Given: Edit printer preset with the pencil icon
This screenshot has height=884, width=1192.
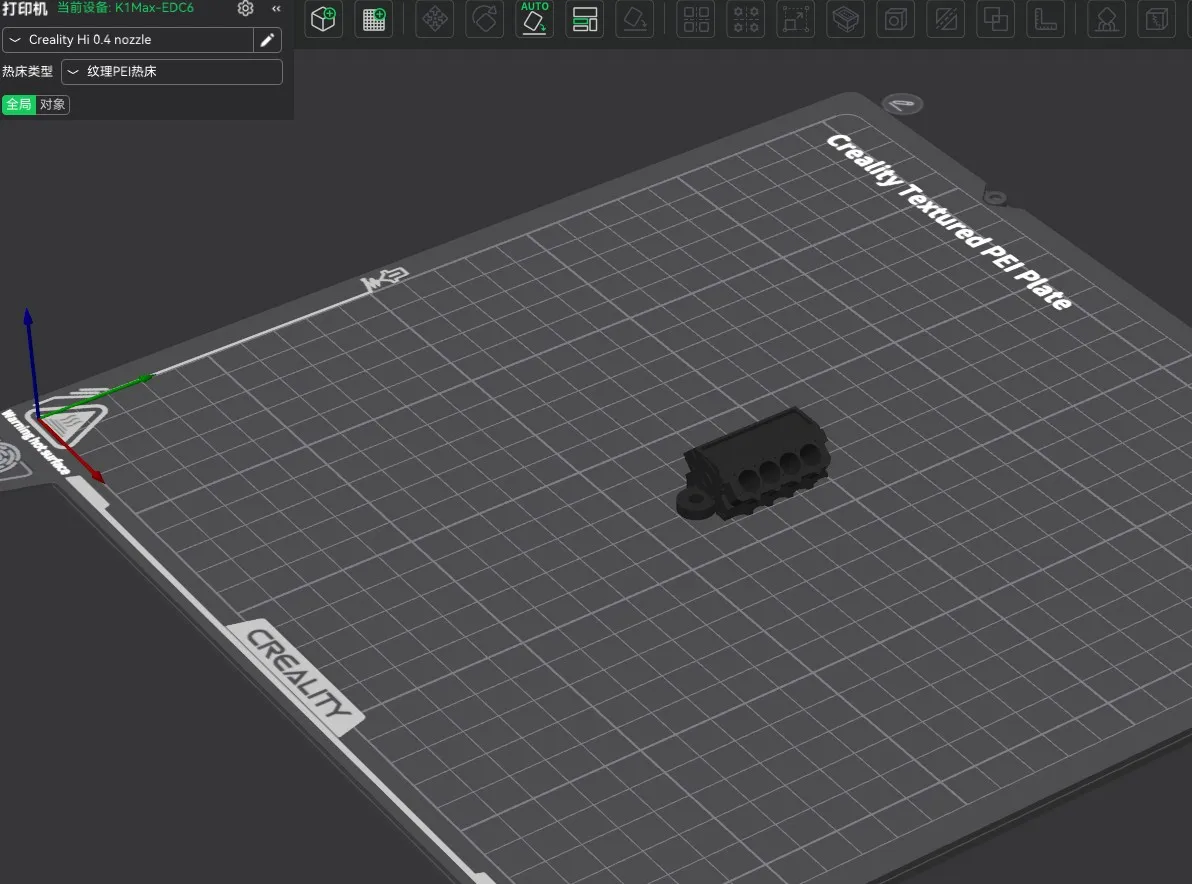Looking at the screenshot, I should [267, 40].
